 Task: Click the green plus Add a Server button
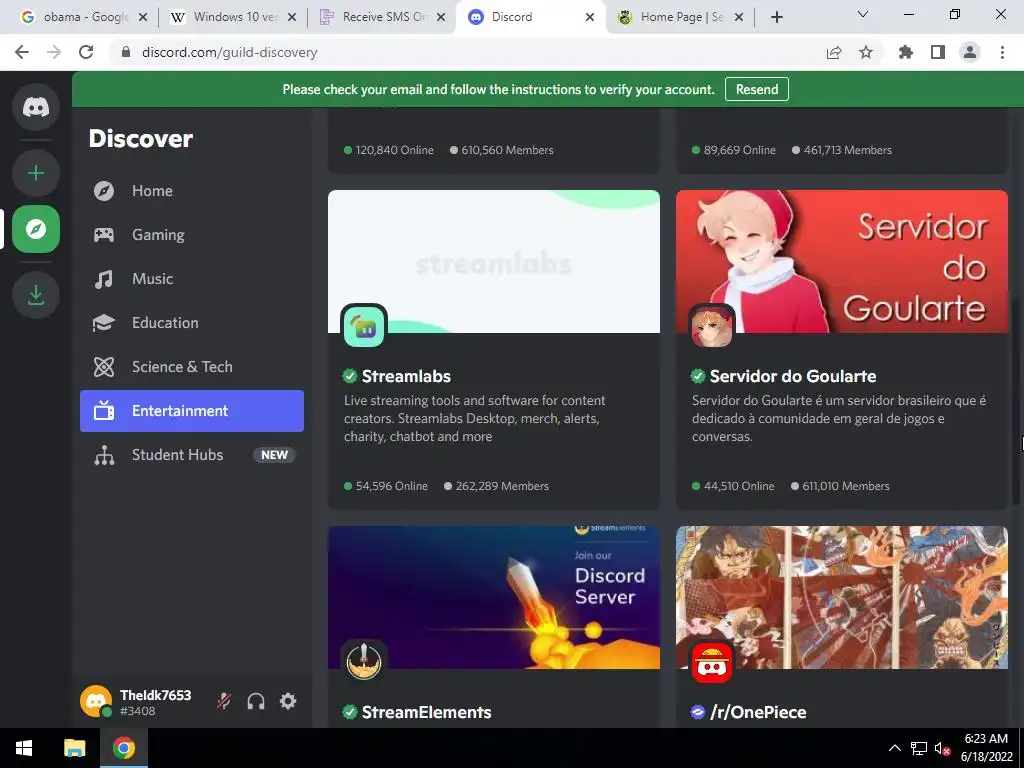coord(36,173)
